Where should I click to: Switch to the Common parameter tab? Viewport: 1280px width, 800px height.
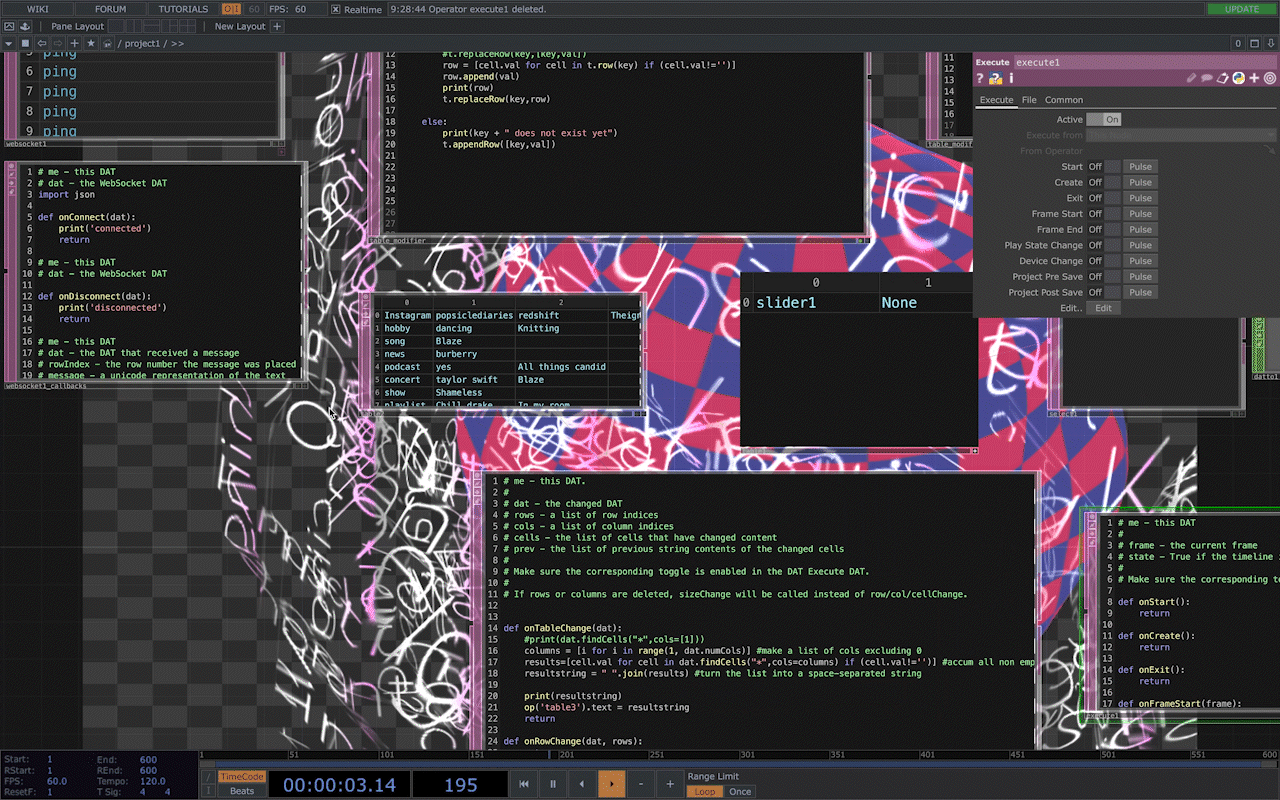[x=1063, y=100]
